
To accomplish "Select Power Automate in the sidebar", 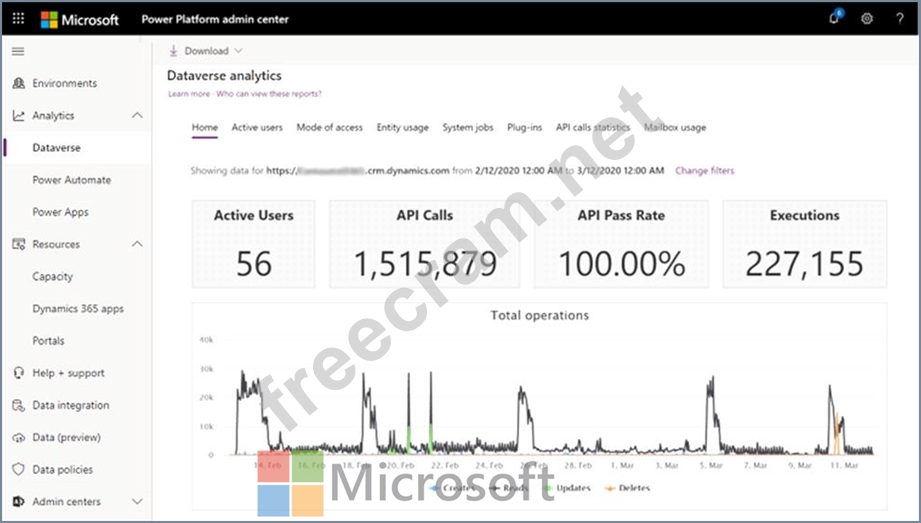I will 71,180.
